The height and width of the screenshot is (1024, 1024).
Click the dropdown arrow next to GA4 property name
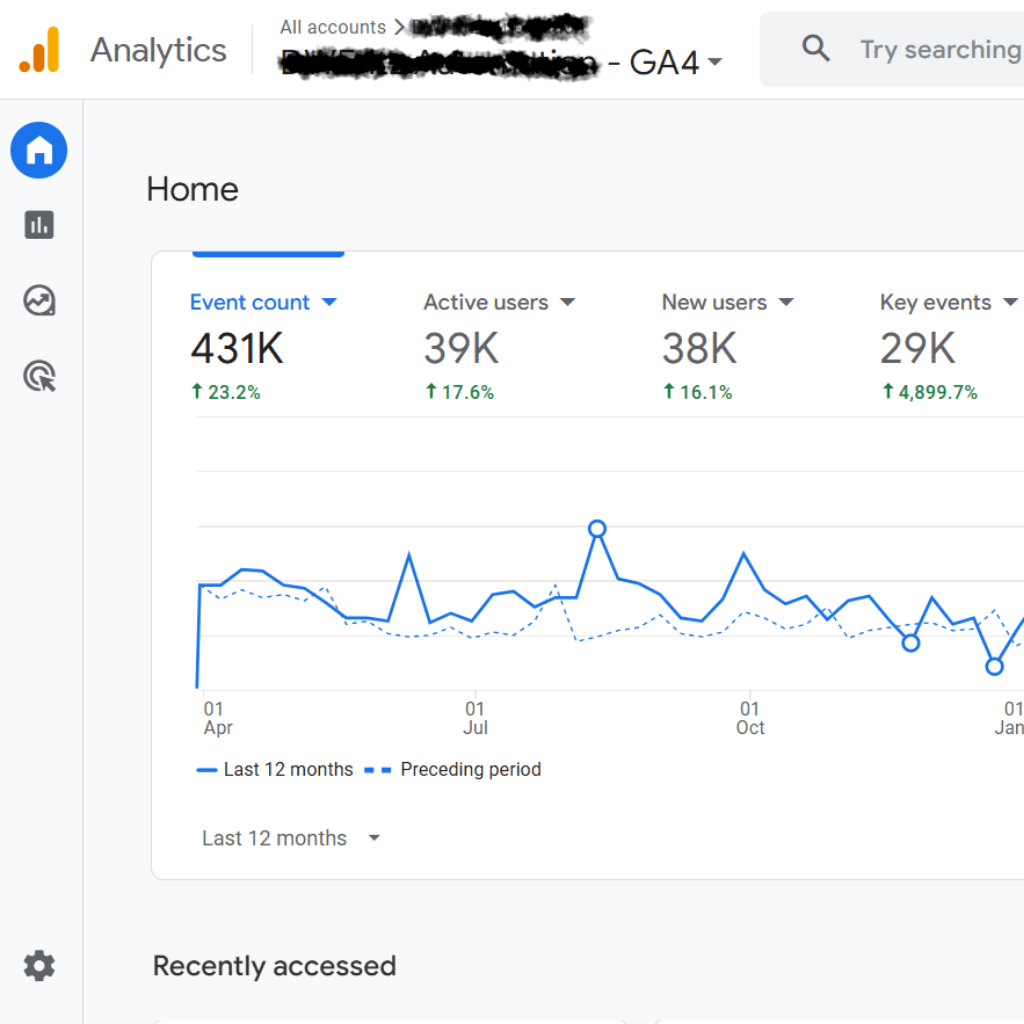[715, 61]
